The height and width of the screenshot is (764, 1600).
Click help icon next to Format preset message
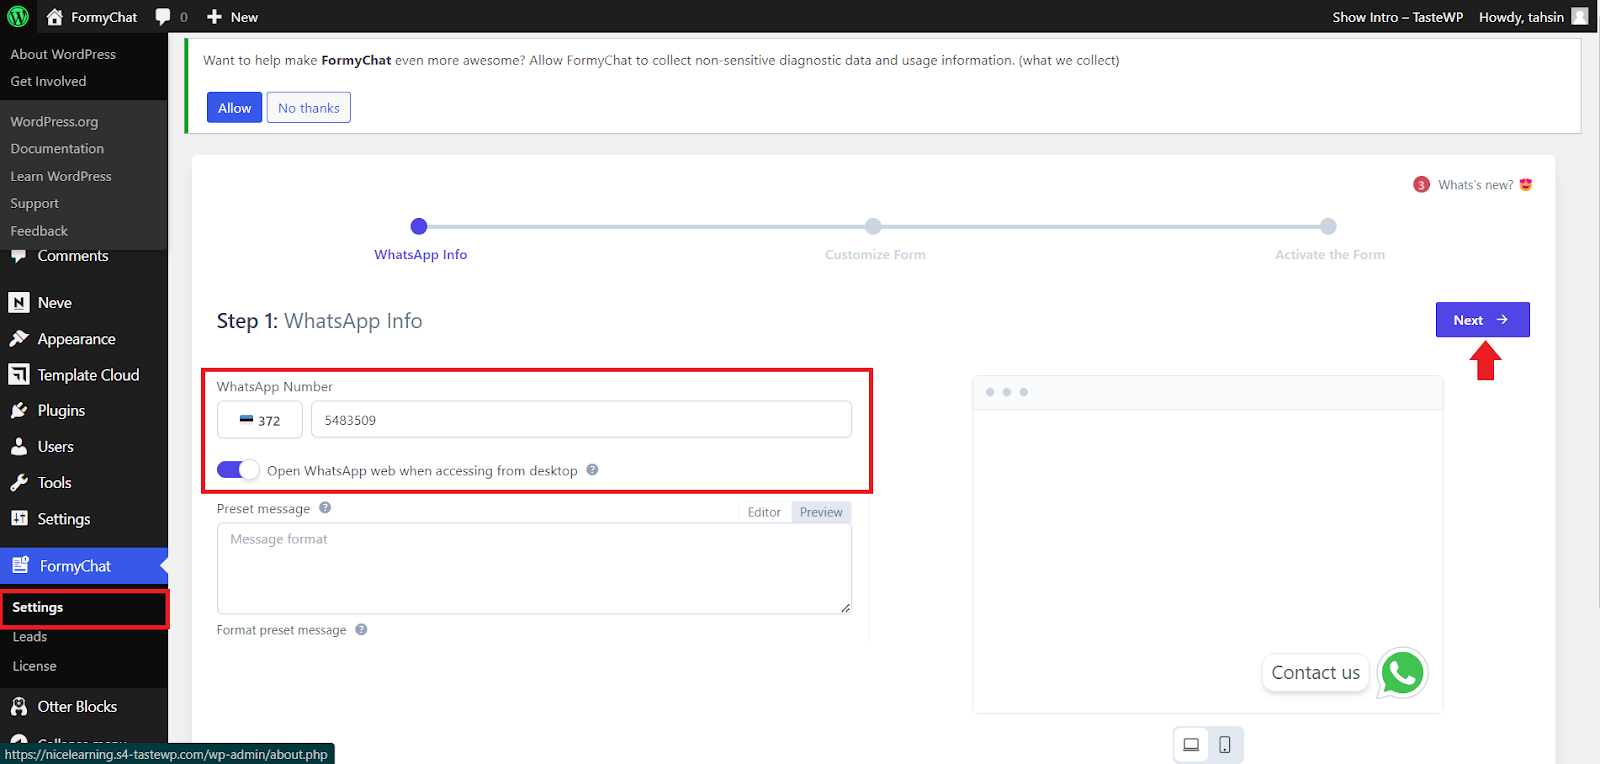(361, 630)
